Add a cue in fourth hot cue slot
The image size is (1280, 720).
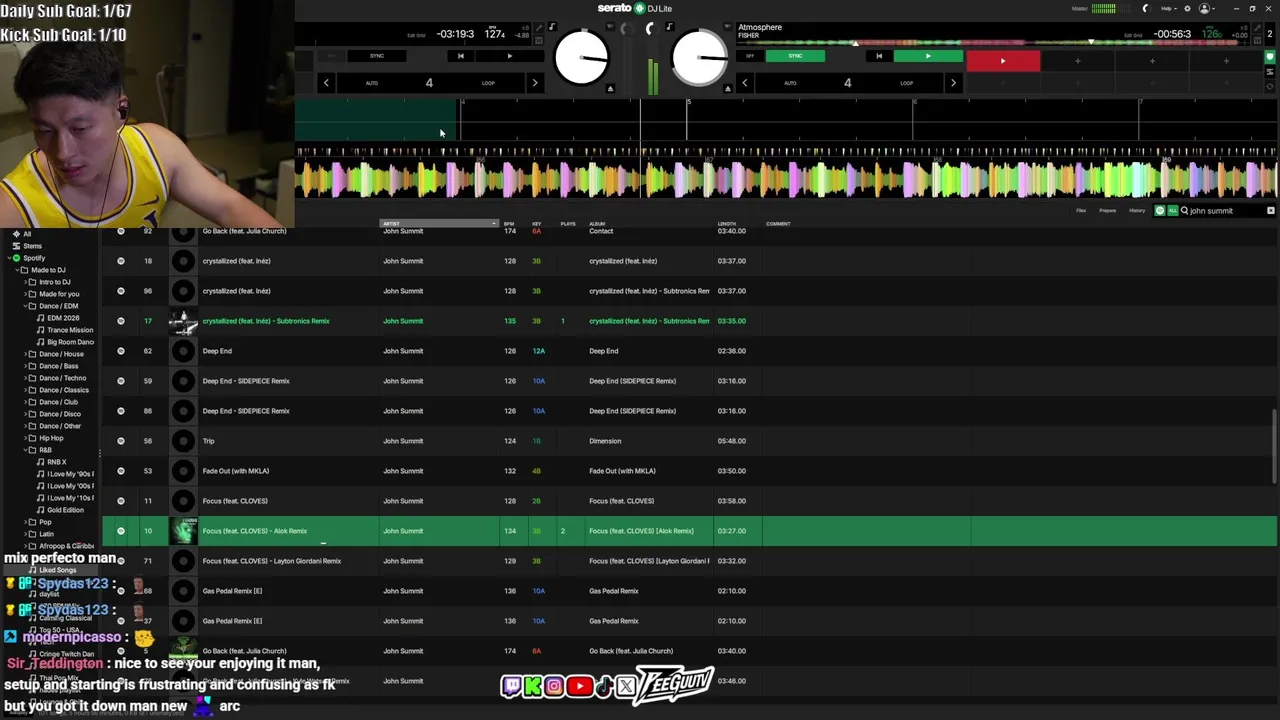[x=1226, y=61]
